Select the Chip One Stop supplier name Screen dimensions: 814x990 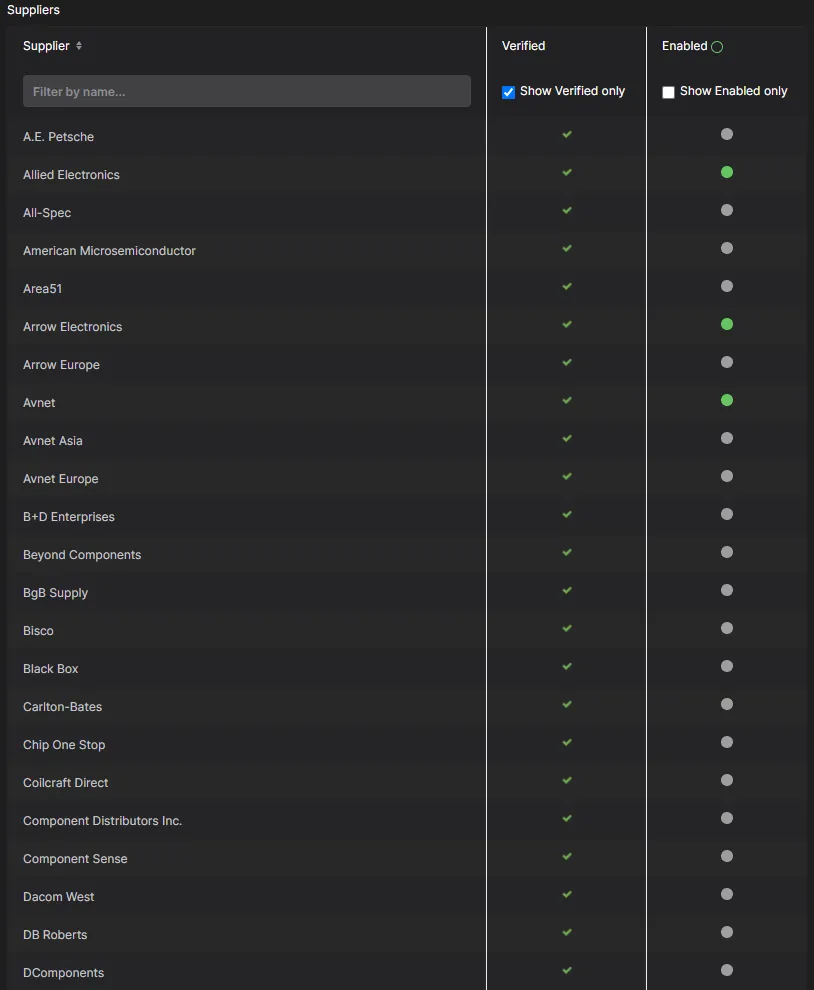pos(64,745)
